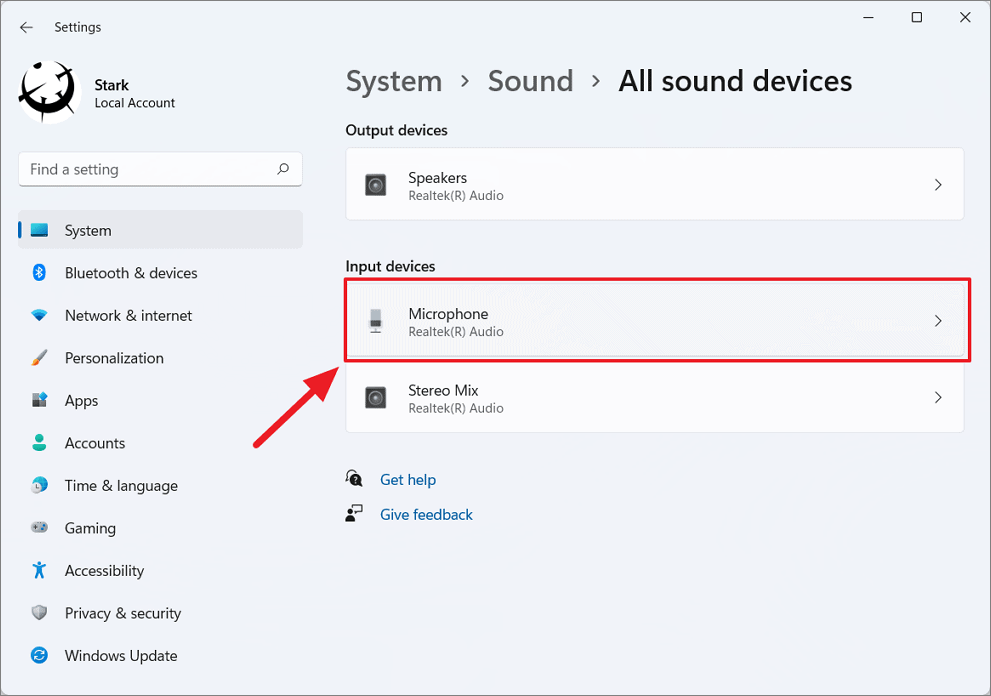This screenshot has width=991, height=696.
Task: Expand the Speakers device properties
Action: pos(655,184)
